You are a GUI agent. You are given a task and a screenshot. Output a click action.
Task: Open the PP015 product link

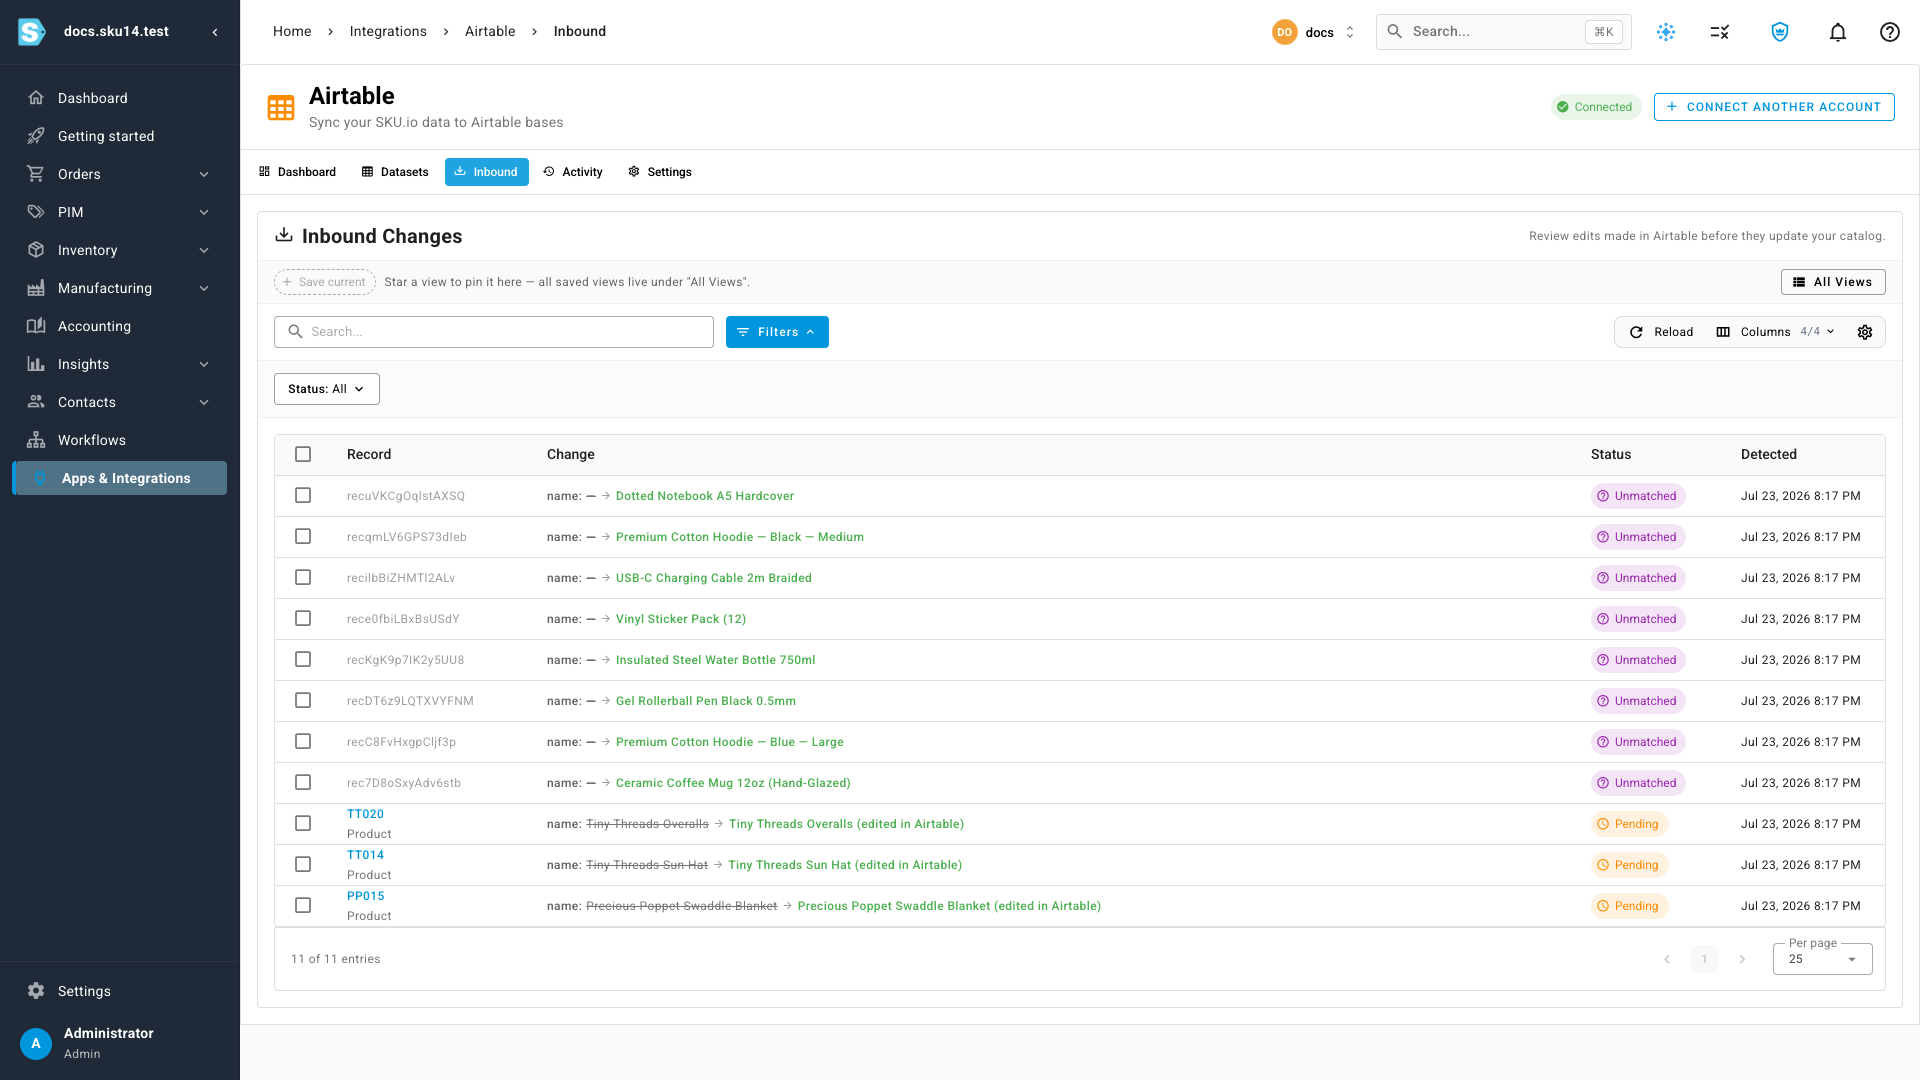click(365, 896)
